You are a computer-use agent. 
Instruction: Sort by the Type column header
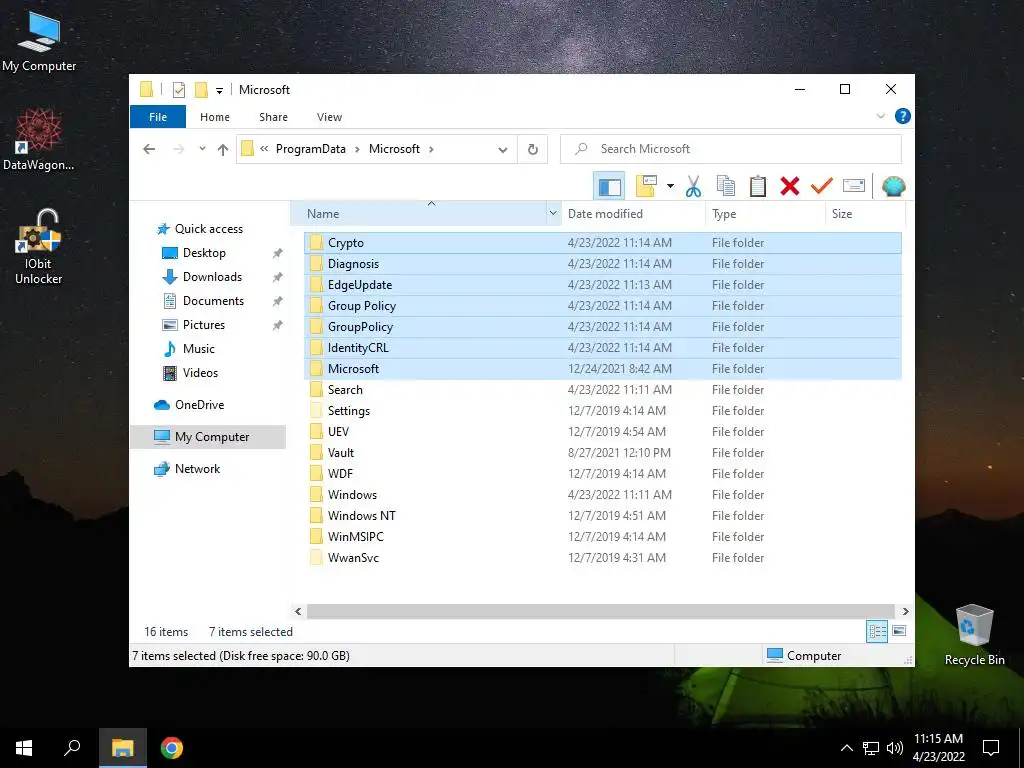[x=765, y=214]
